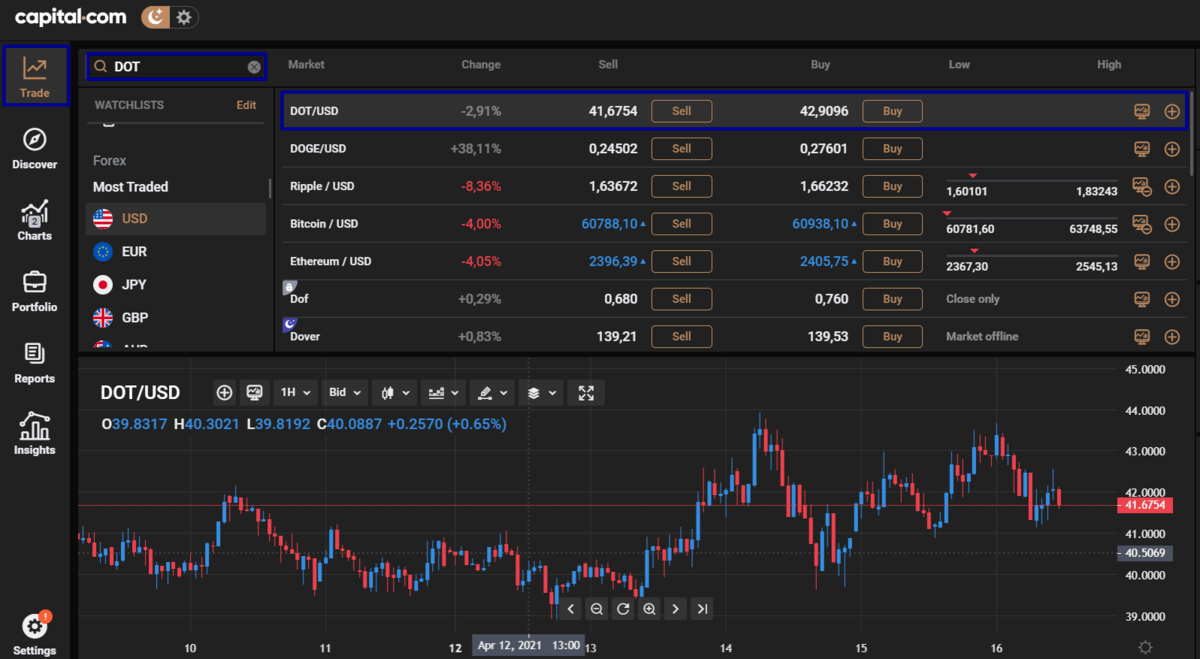Screen dimensions: 1200x659
Task: Jump to the latest candle on chart
Action: (702, 608)
